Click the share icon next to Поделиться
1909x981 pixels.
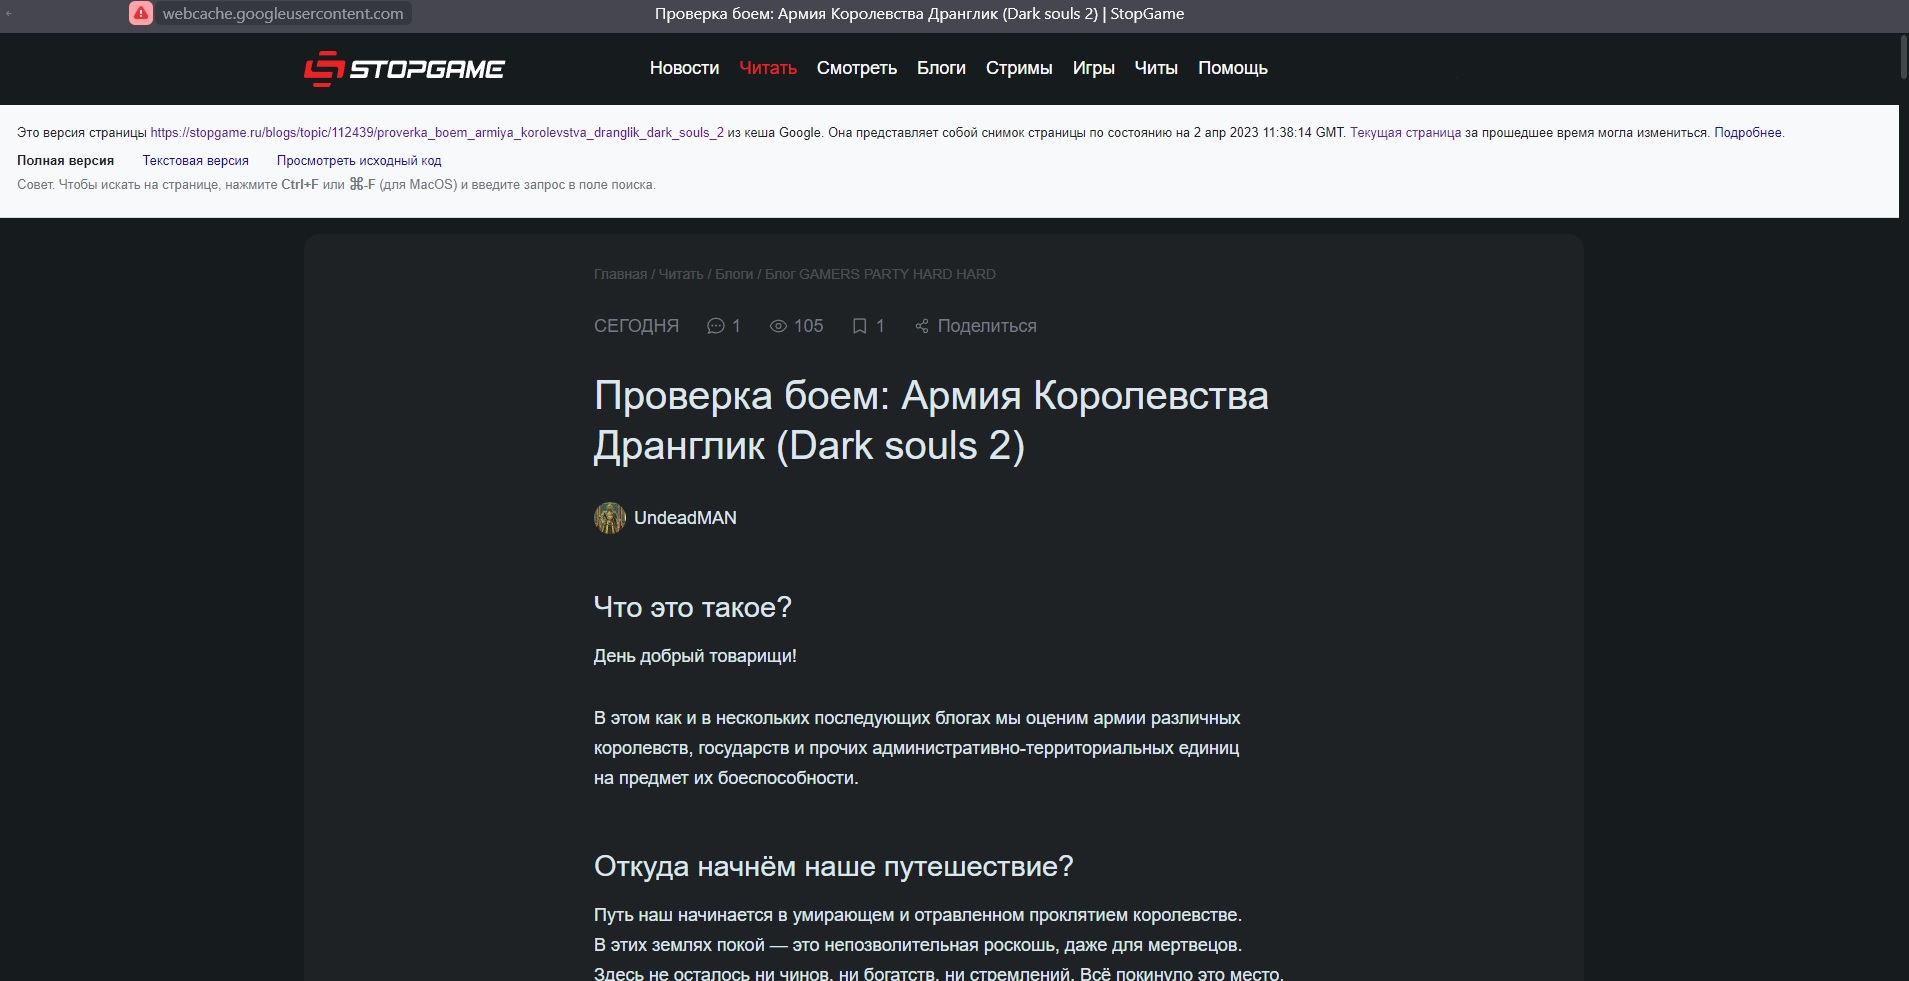click(x=922, y=326)
